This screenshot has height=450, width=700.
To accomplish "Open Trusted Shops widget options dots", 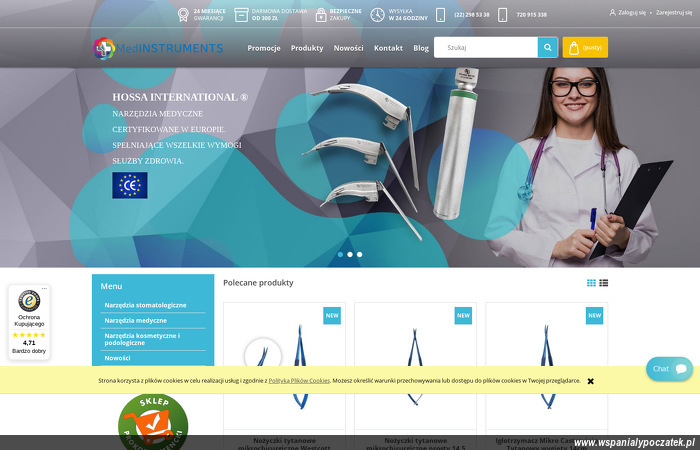I will (44, 288).
